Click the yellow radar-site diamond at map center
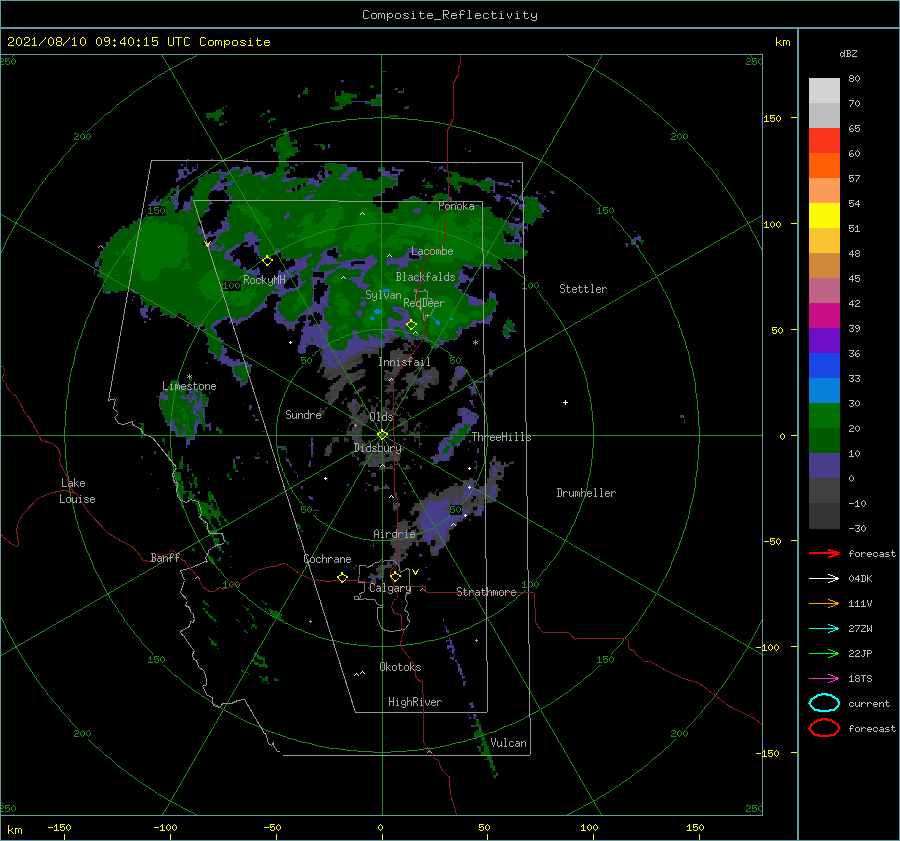Viewport: 900px width, 841px height. (x=382, y=435)
